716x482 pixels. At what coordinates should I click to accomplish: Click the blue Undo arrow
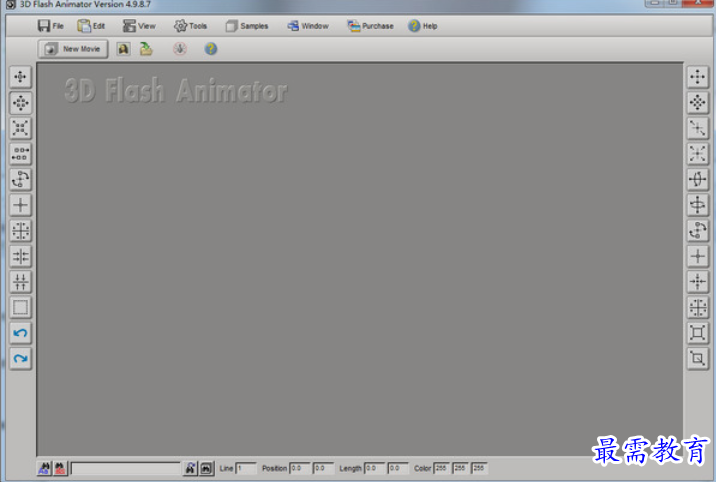tap(21, 333)
